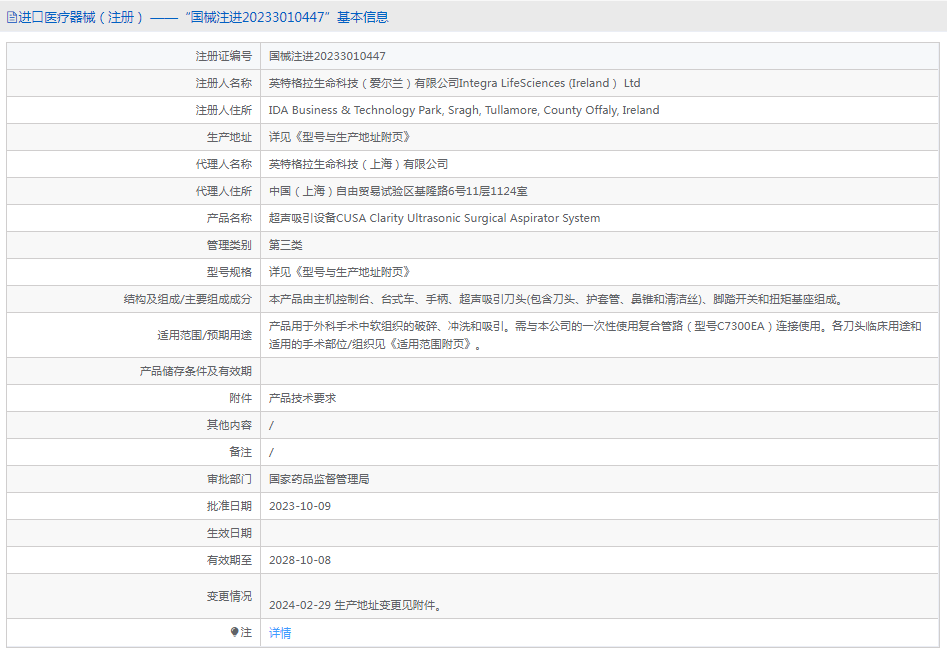
Task: Click the 附件 label
Action: [240, 399]
